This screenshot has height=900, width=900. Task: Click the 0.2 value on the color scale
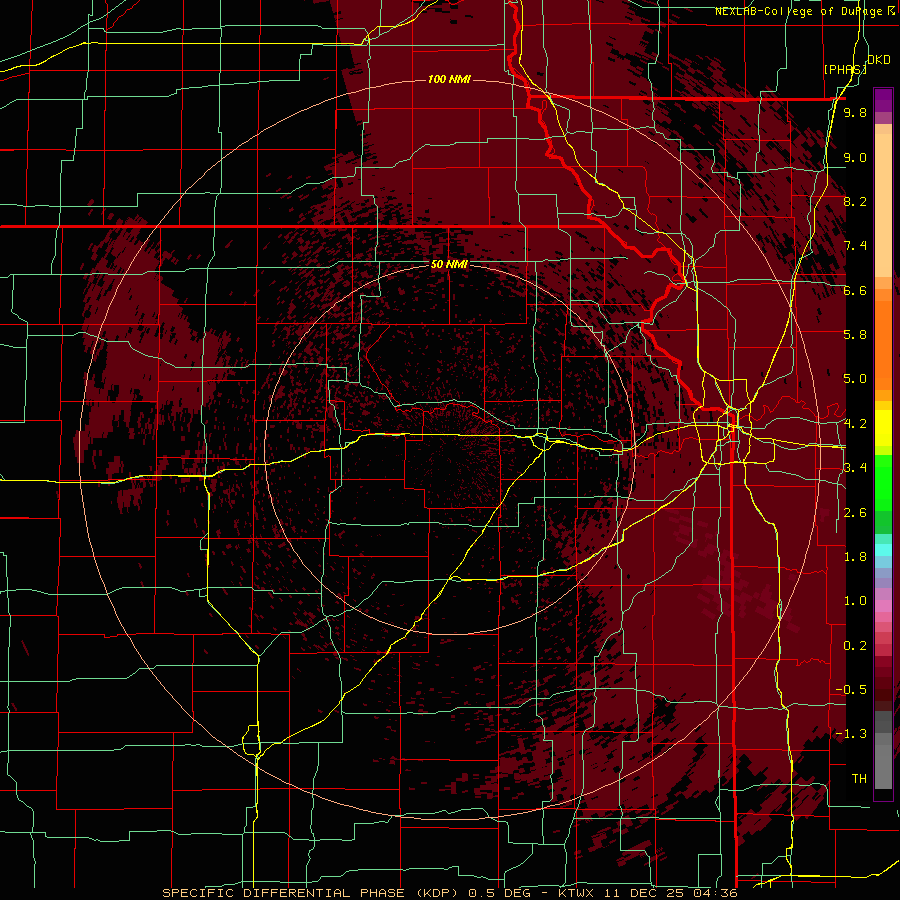coord(855,646)
